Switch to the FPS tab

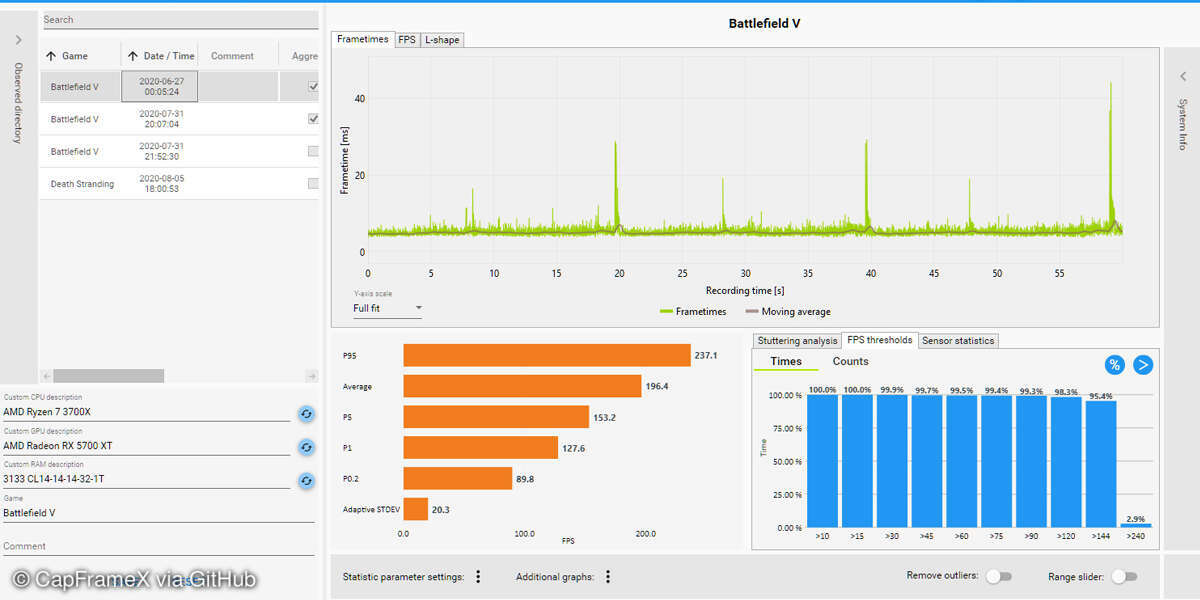tap(406, 39)
